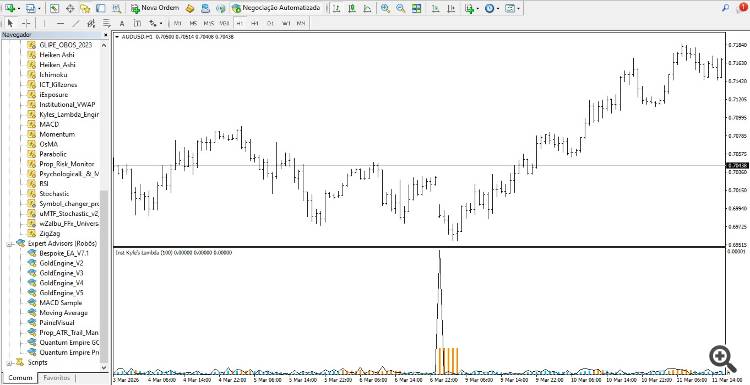Switch chart to M5 timeframe
750x385 pixels.
point(193,23)
